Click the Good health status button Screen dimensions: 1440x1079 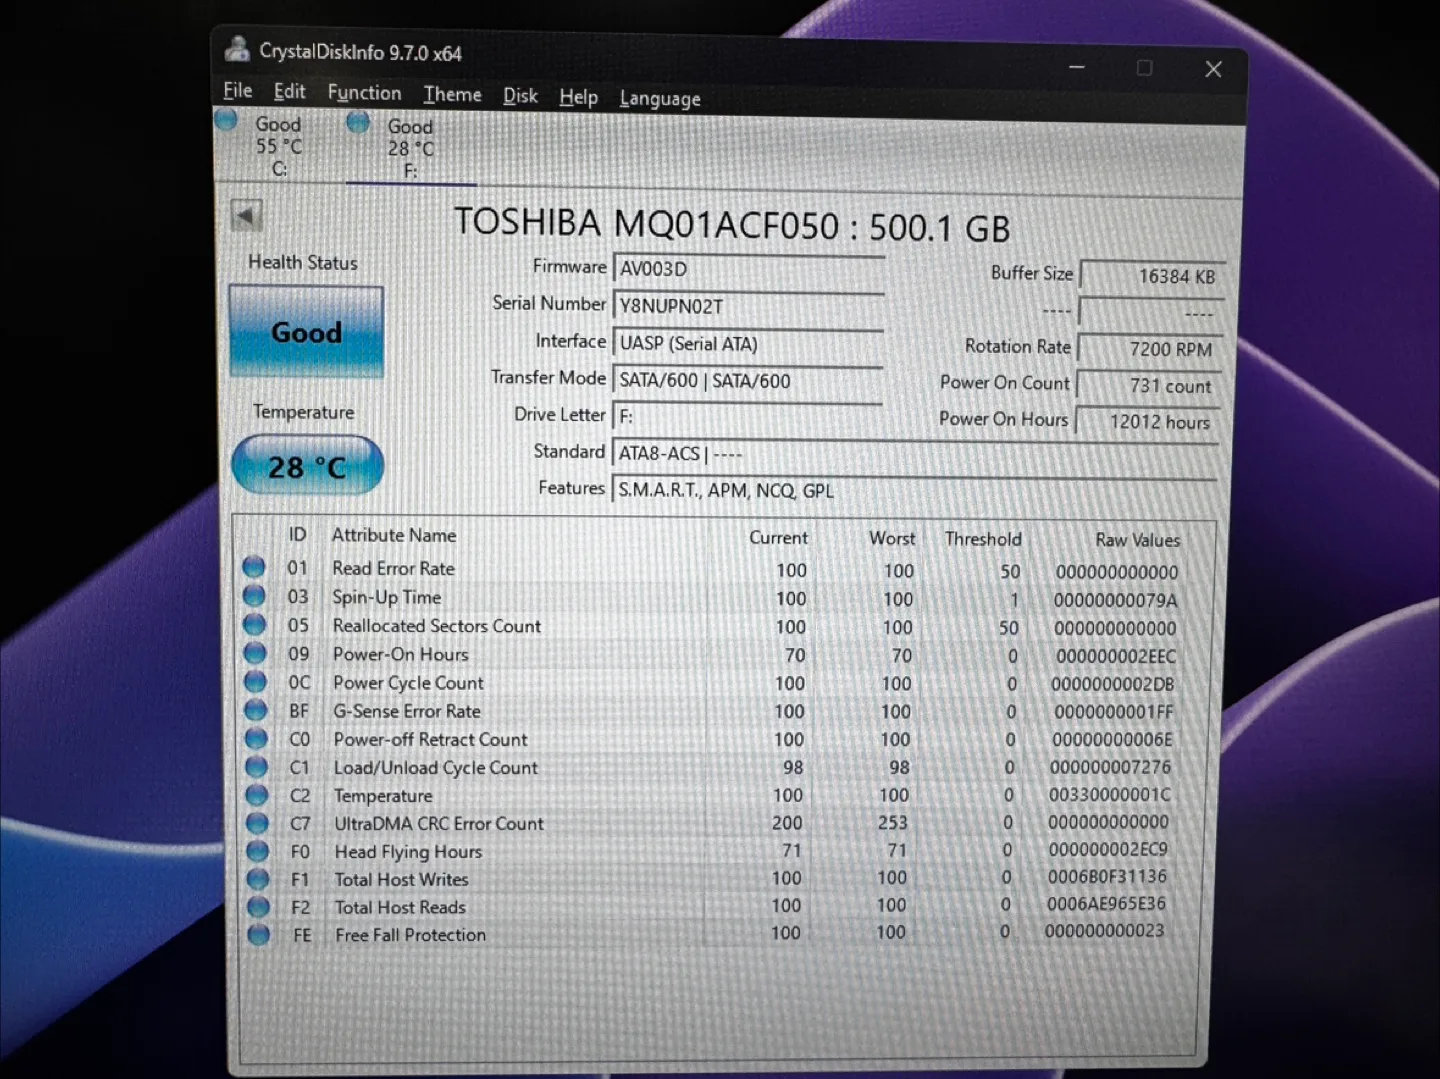[305, 331]
